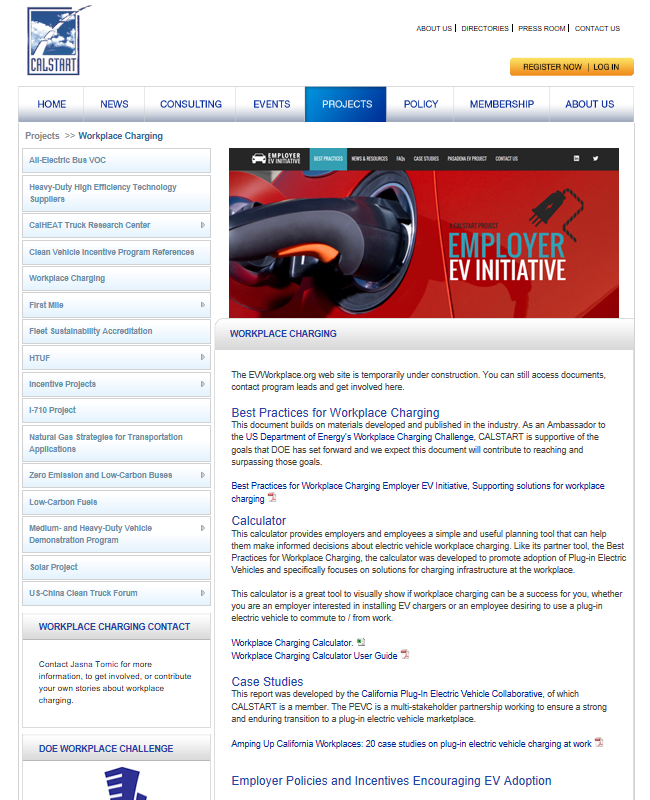Expand the HTUF sidebar arrow

point(203,357)
